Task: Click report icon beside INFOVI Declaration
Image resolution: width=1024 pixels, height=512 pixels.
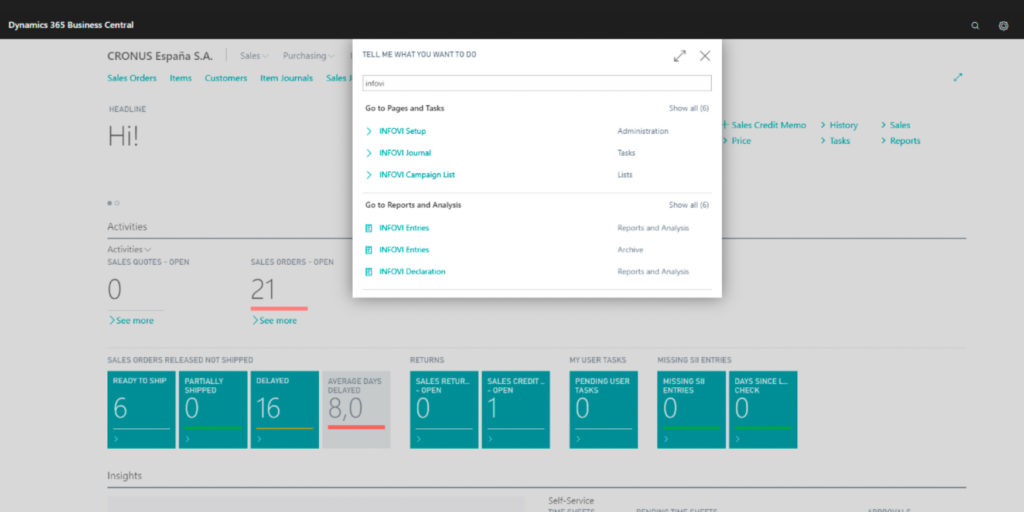Action: tap(369, 272)
